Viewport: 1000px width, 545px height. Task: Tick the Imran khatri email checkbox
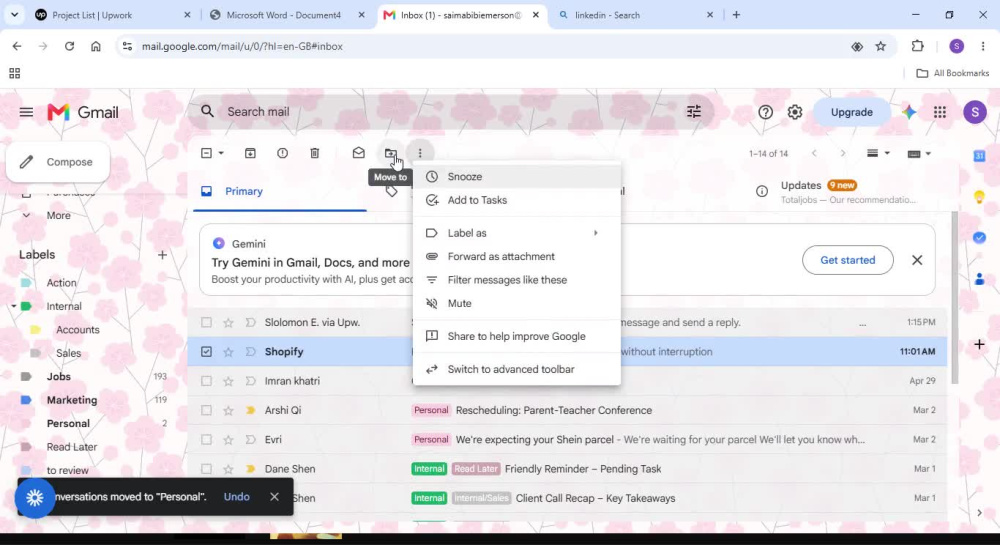206,381
